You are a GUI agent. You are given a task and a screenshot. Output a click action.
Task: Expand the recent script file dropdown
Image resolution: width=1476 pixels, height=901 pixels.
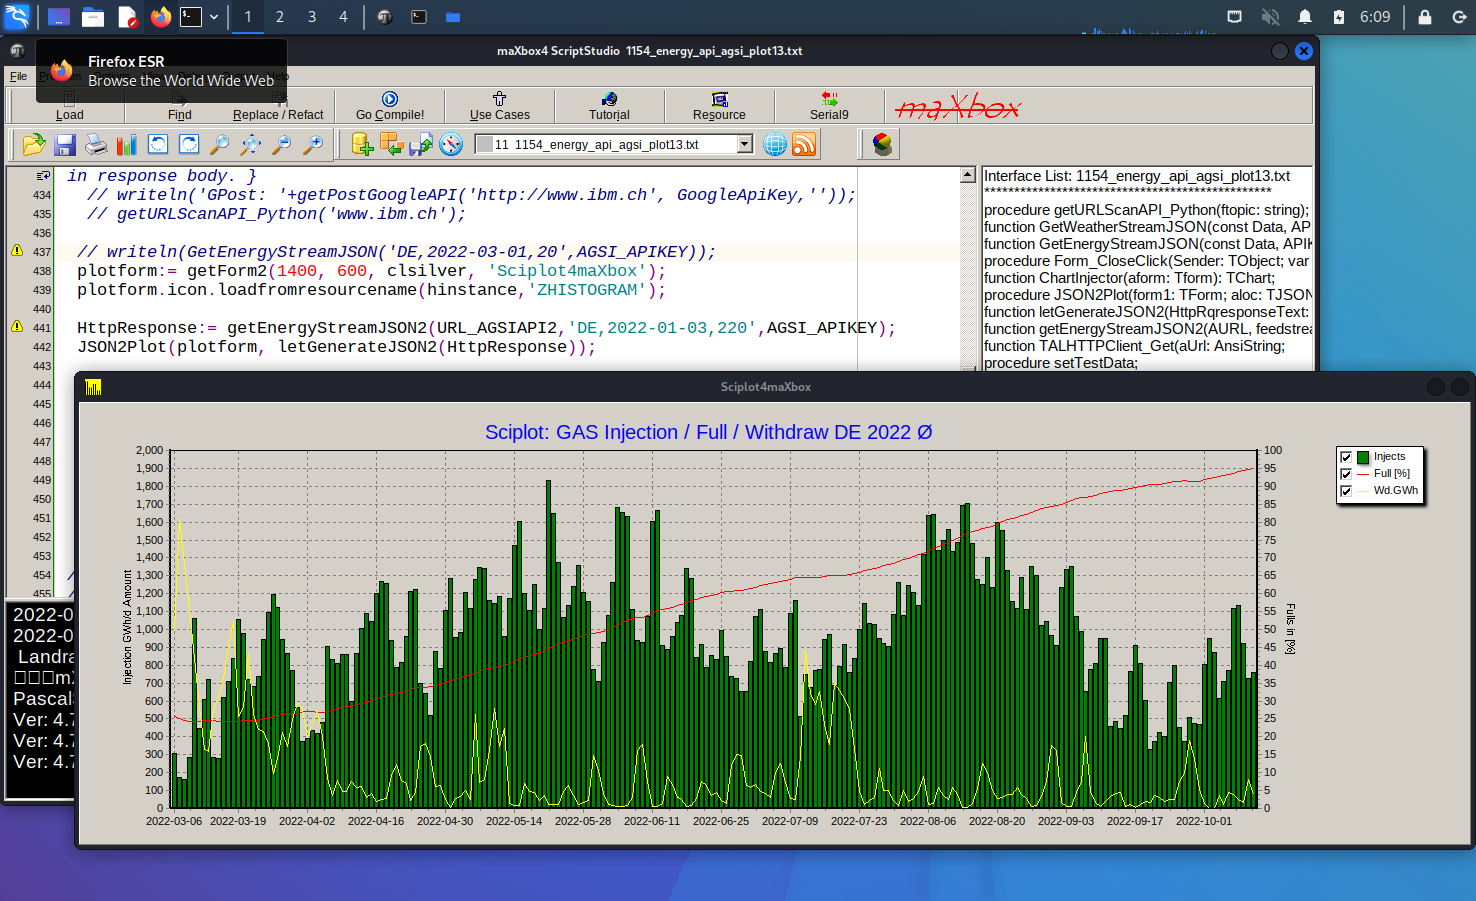point(744,145)
